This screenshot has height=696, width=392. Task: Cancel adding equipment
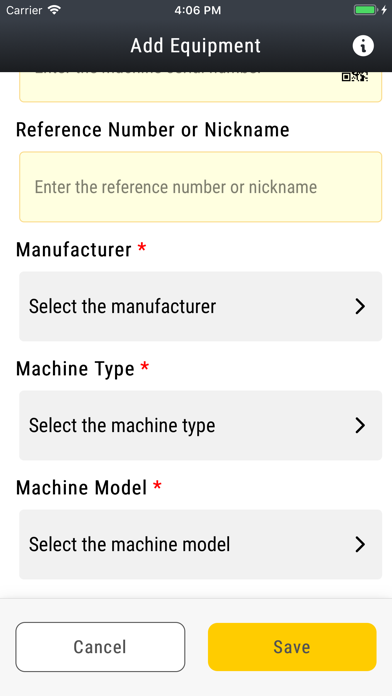point(100,647)
